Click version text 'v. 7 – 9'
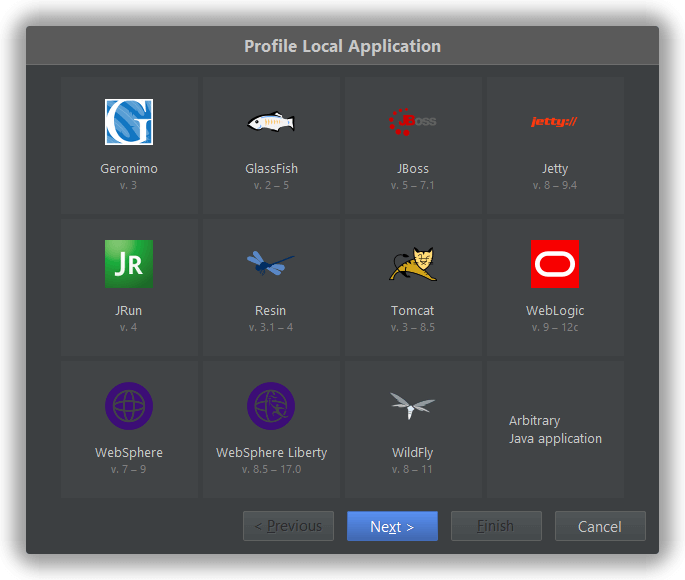The width and height of the screenshot is (685, 580). tap(128, 469)
